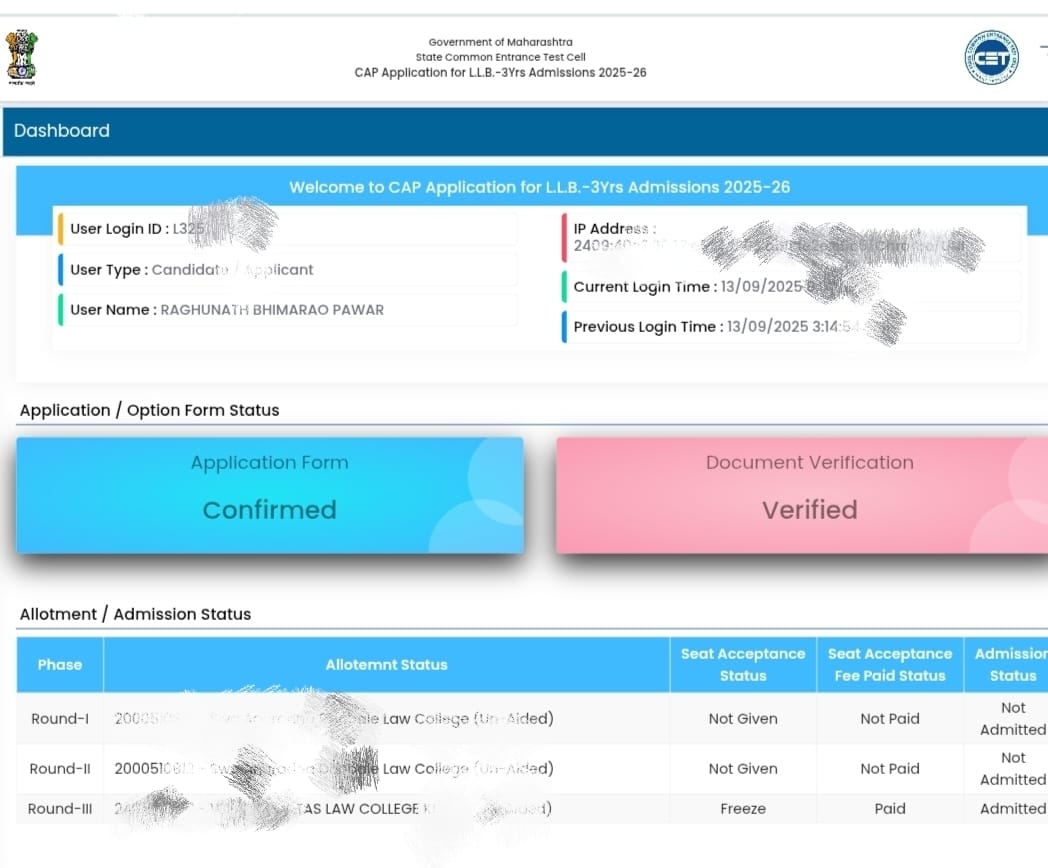Screen dimensions: 1048x868
Task: Select the Round-II phase cell
Action: coord(60,768)
